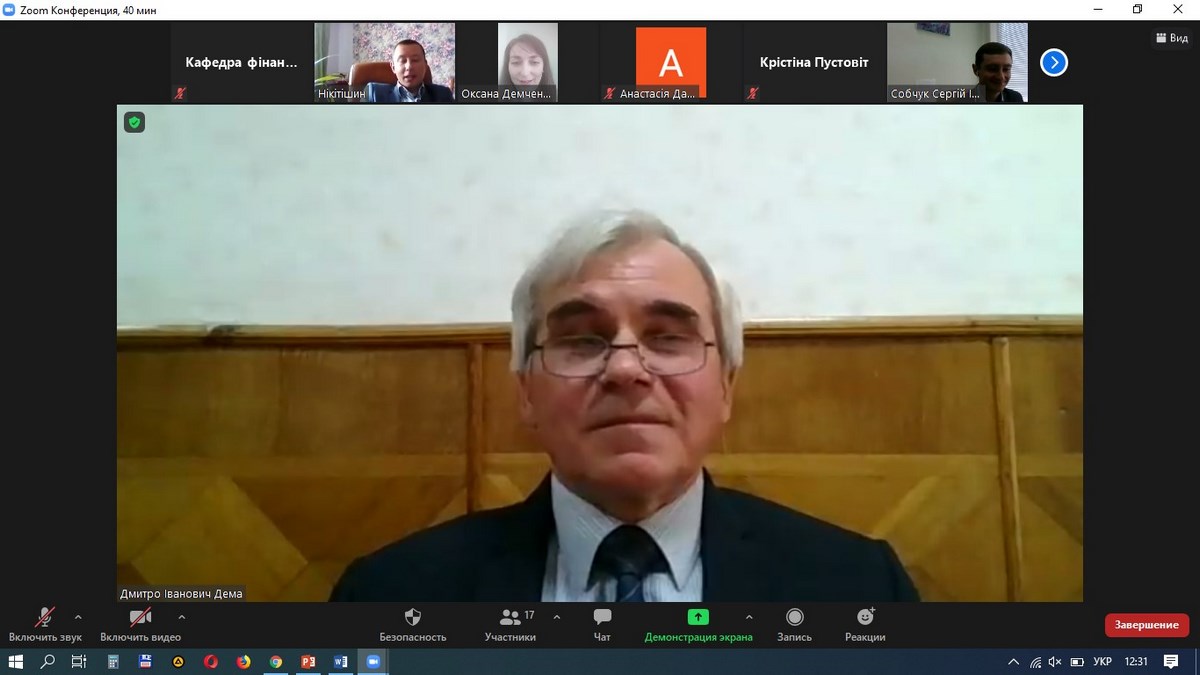Select Собчук Сергій video thumbnail
Viewport: 1200px width, 675px height.
point(957,62)
